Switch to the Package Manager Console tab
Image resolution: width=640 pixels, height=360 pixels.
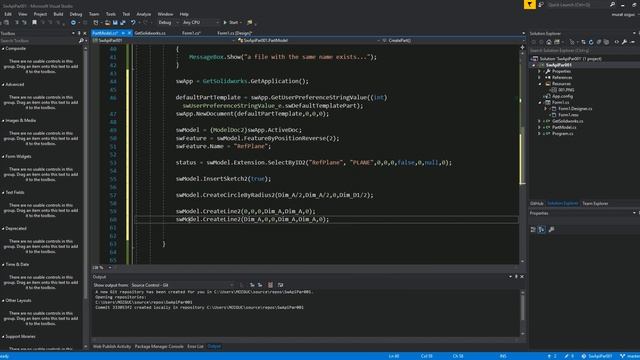159,347
